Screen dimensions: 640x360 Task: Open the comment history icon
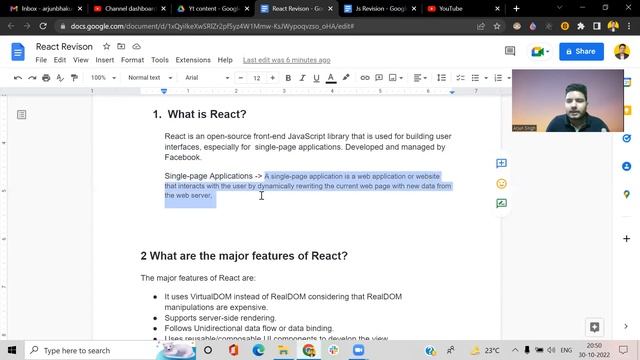(510, 51)
